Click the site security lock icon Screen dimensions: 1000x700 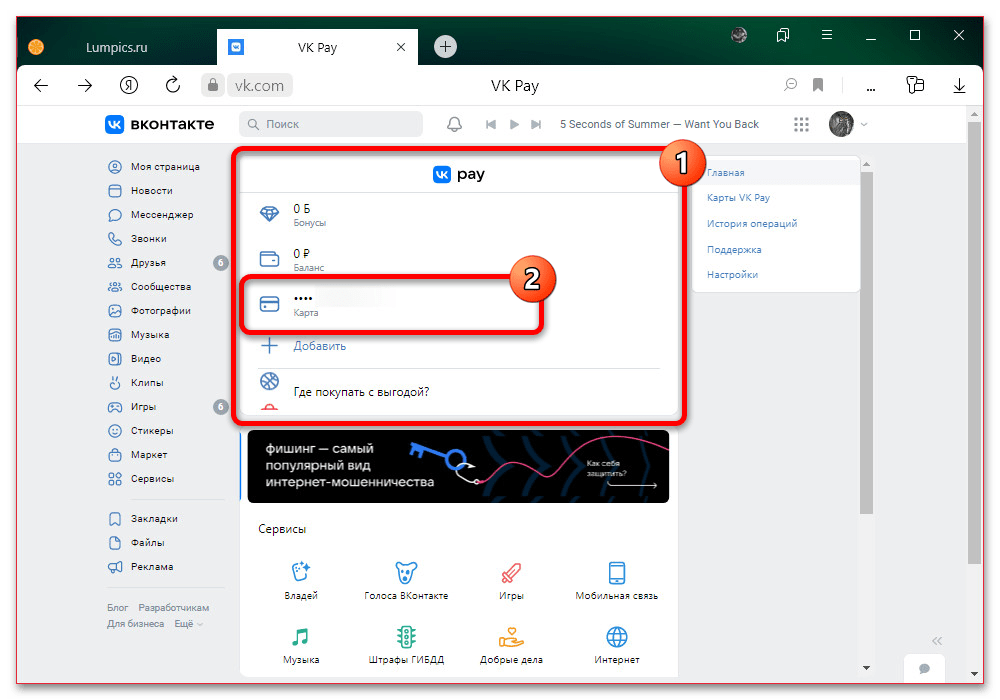tap(212, 85)
